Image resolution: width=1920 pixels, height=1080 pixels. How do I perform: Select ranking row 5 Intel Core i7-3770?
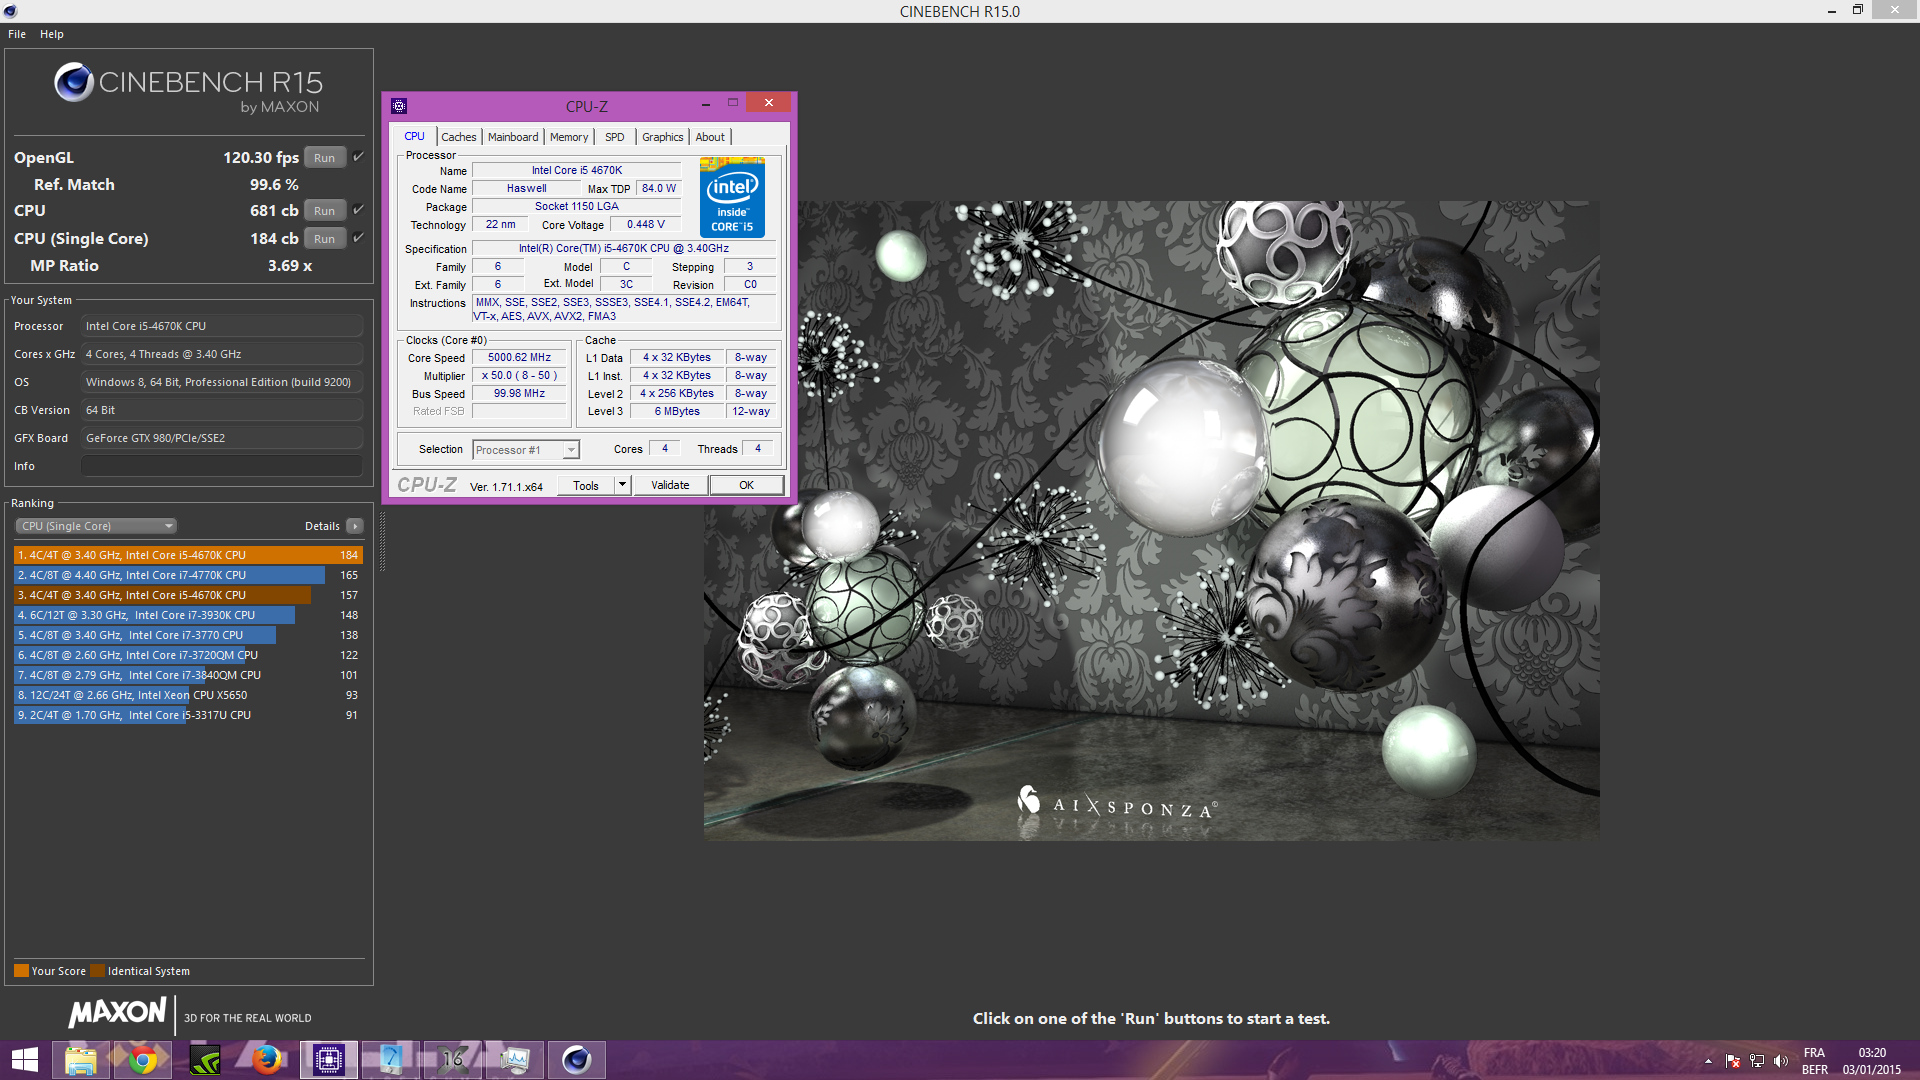pyautogui.click(x=188, y=635)
